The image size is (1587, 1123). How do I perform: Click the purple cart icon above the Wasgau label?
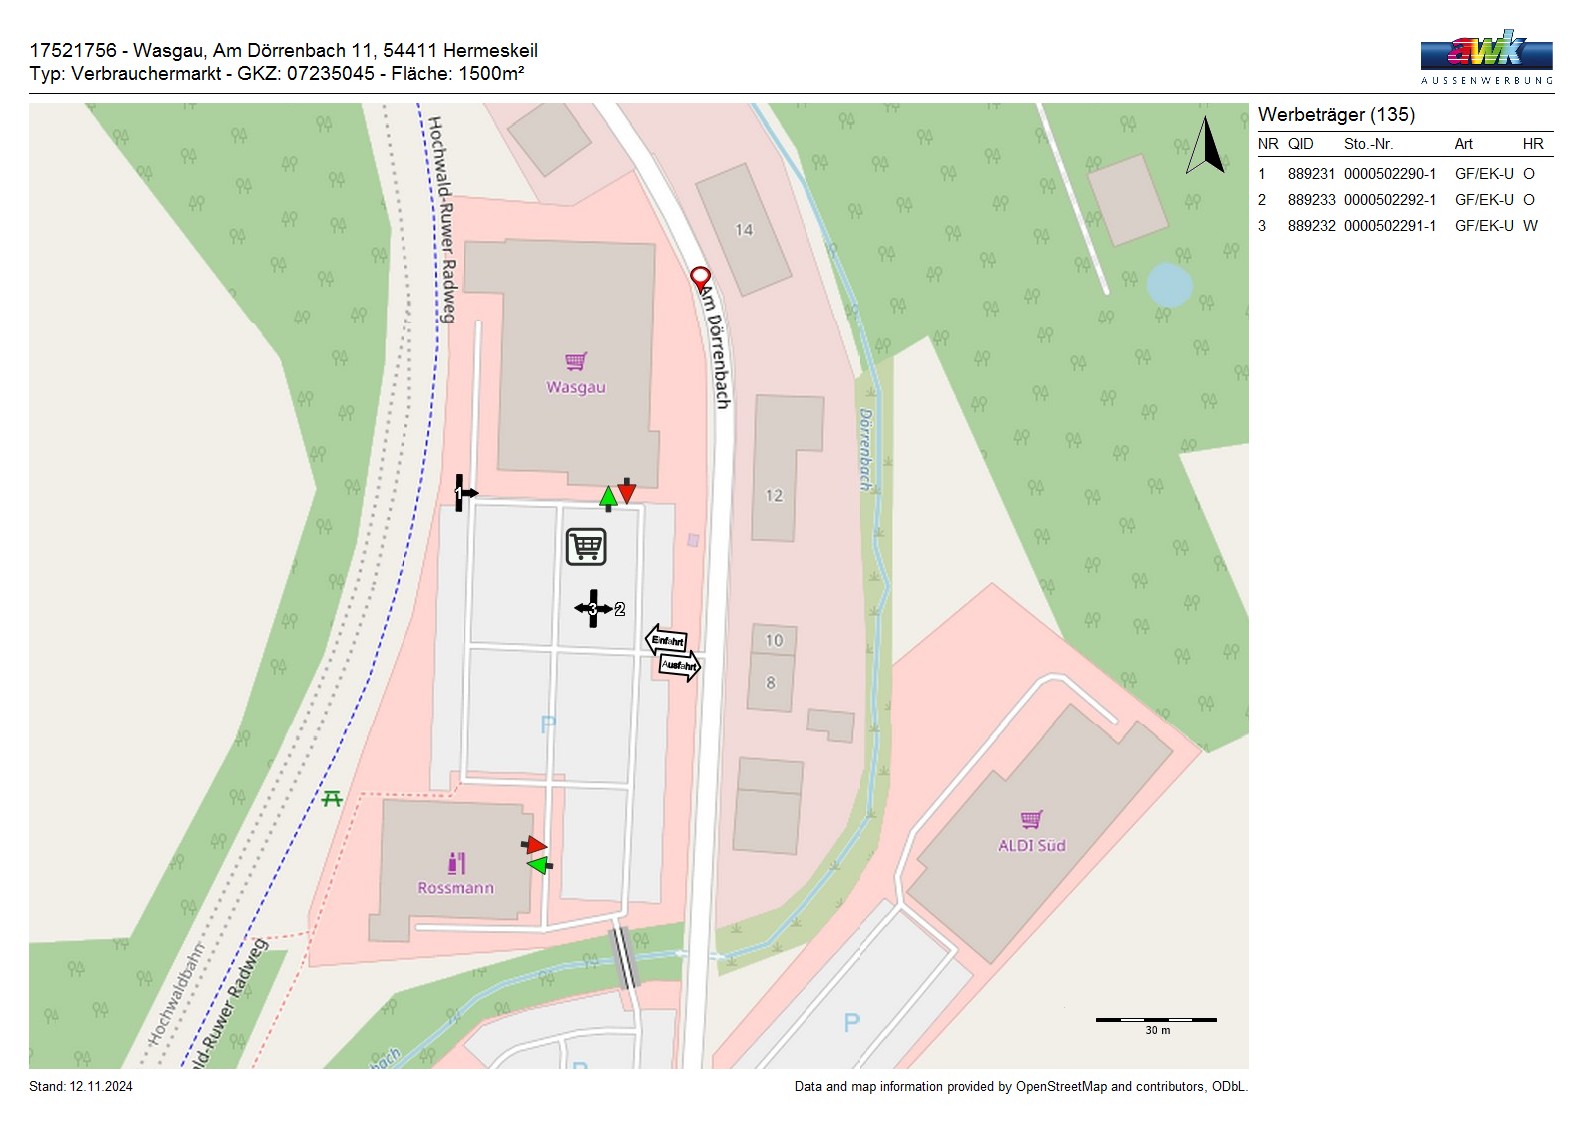tap(575, 361)
